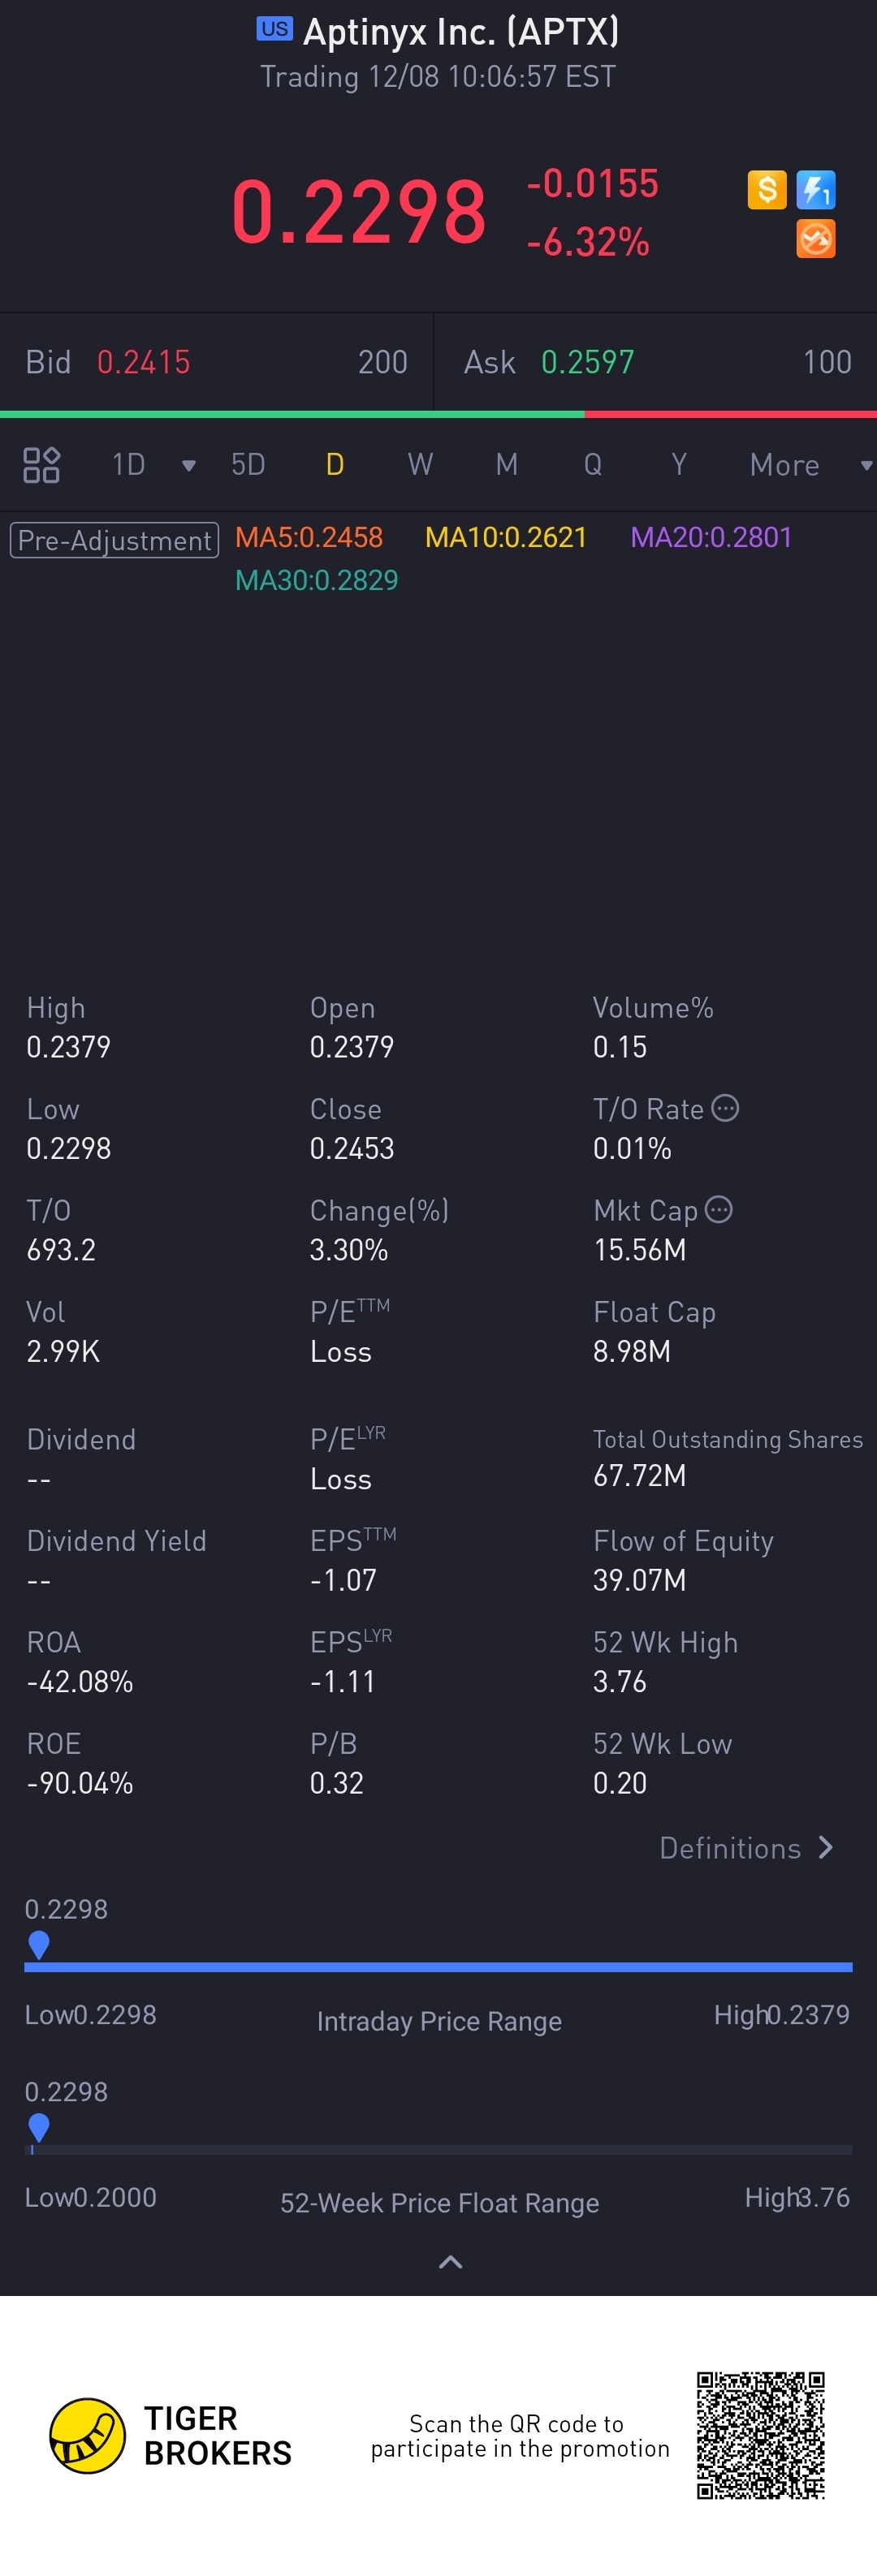This screenshot has height=2576, width=877.
Task: Tap the promotion QR code
Action: coord(761,2435)
